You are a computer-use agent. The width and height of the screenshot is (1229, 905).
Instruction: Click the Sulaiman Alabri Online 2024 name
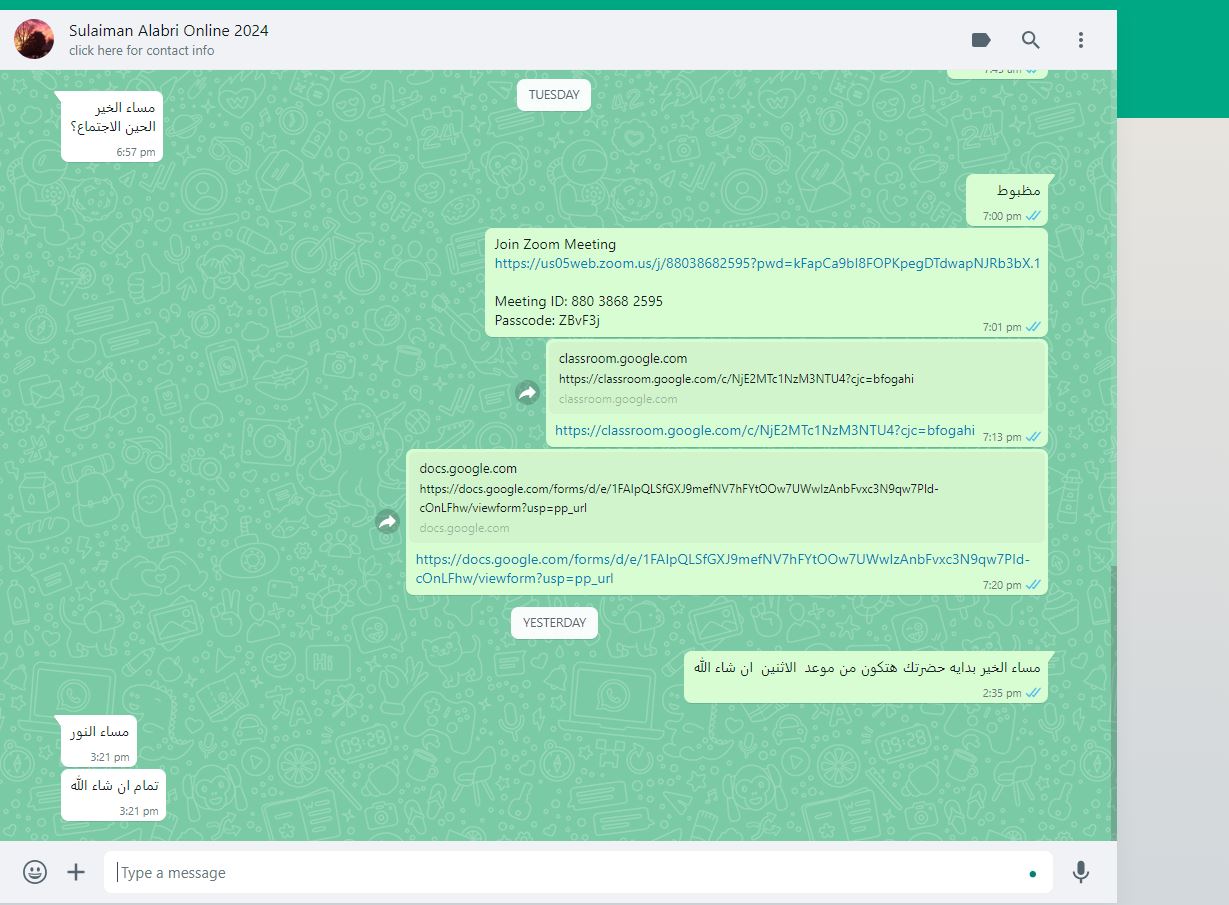coord(169,30)
